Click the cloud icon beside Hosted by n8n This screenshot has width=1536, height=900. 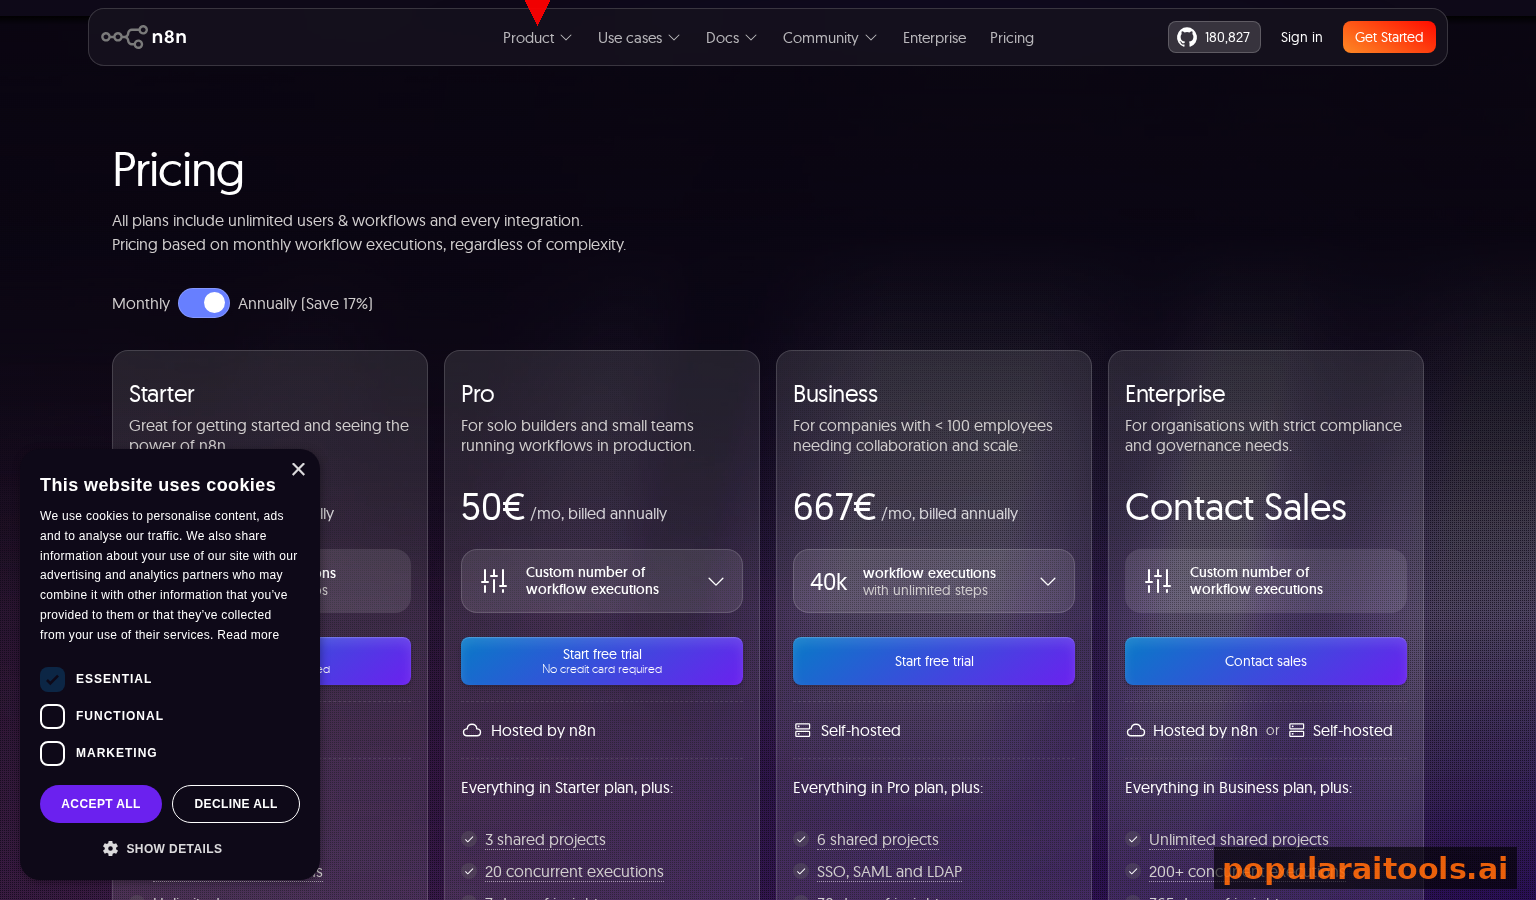[472, 730]
